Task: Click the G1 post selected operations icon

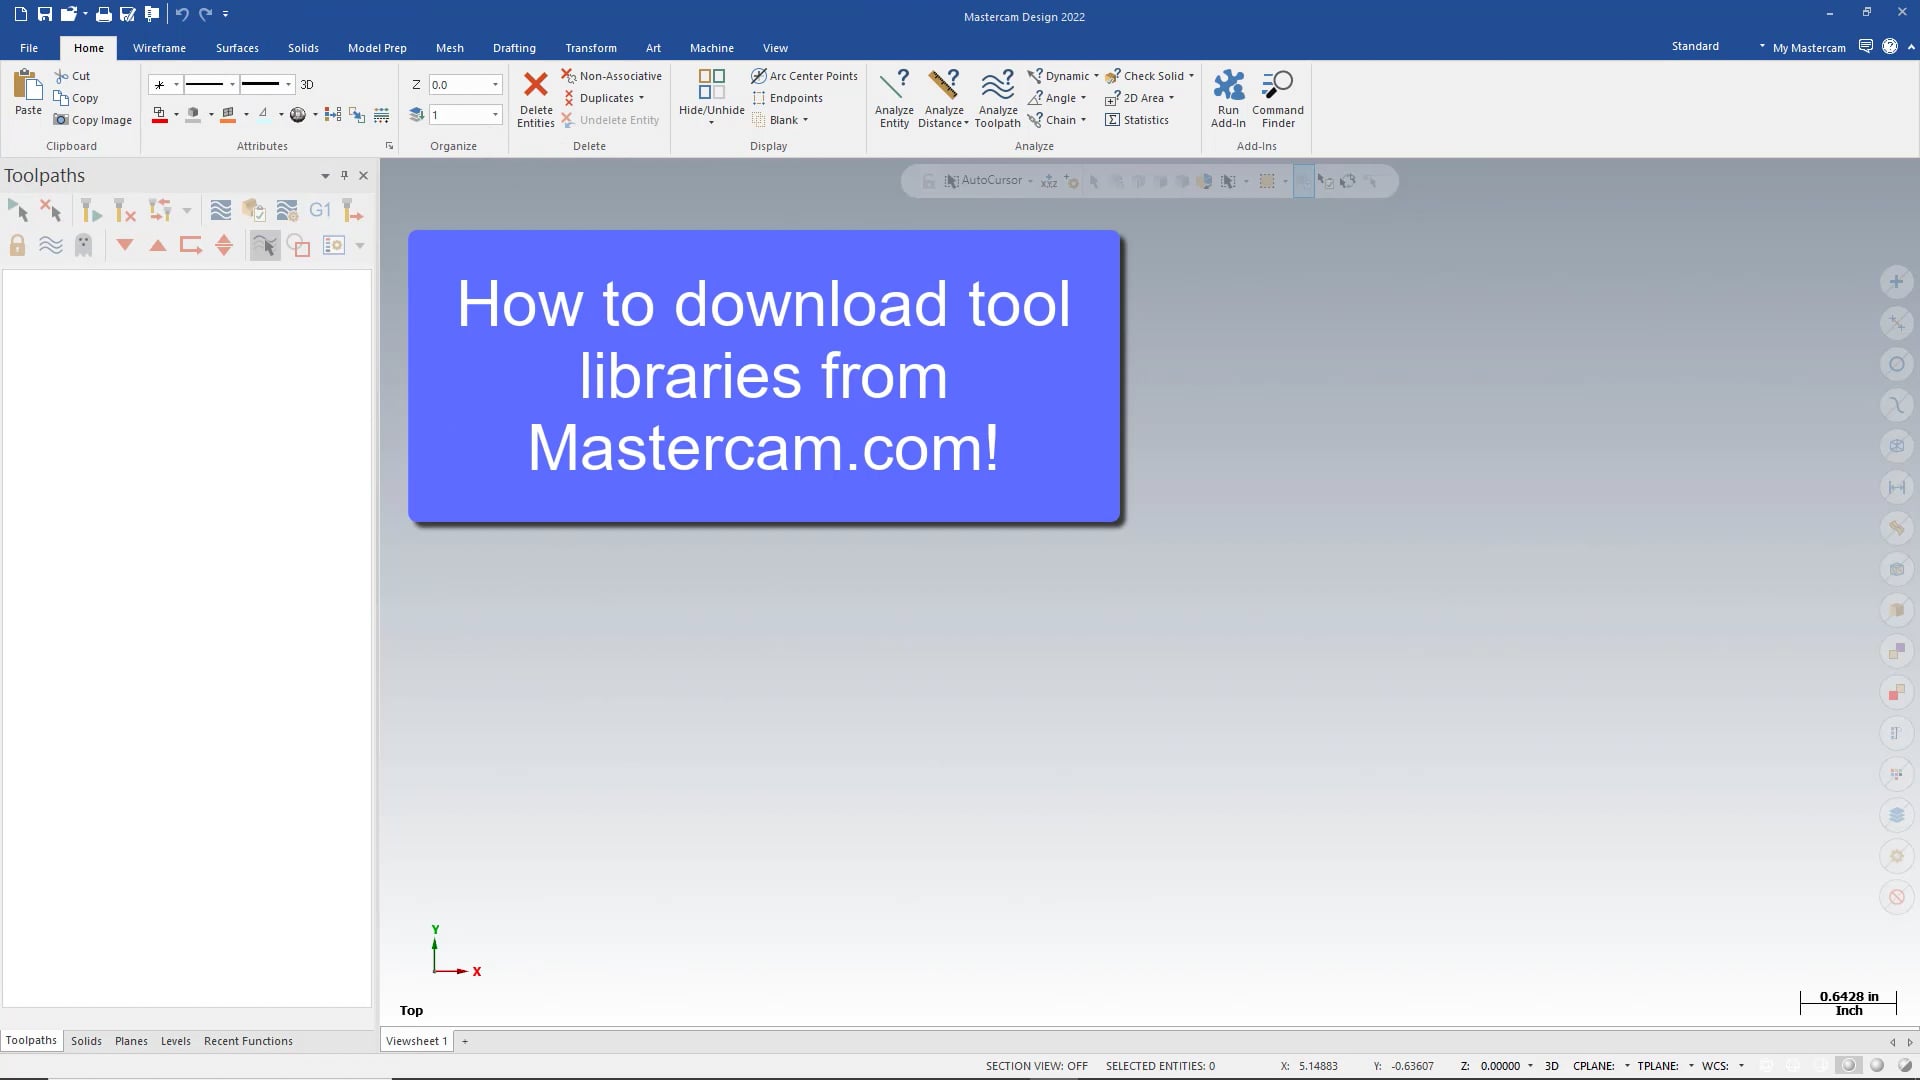Action: [320, 210]
